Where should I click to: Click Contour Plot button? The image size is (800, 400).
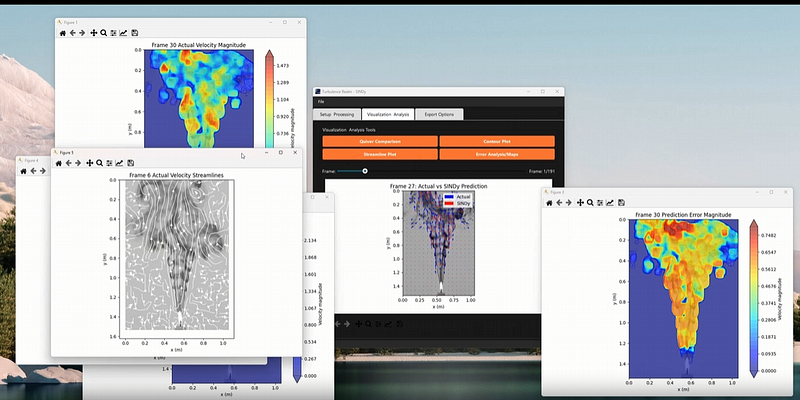497,141
